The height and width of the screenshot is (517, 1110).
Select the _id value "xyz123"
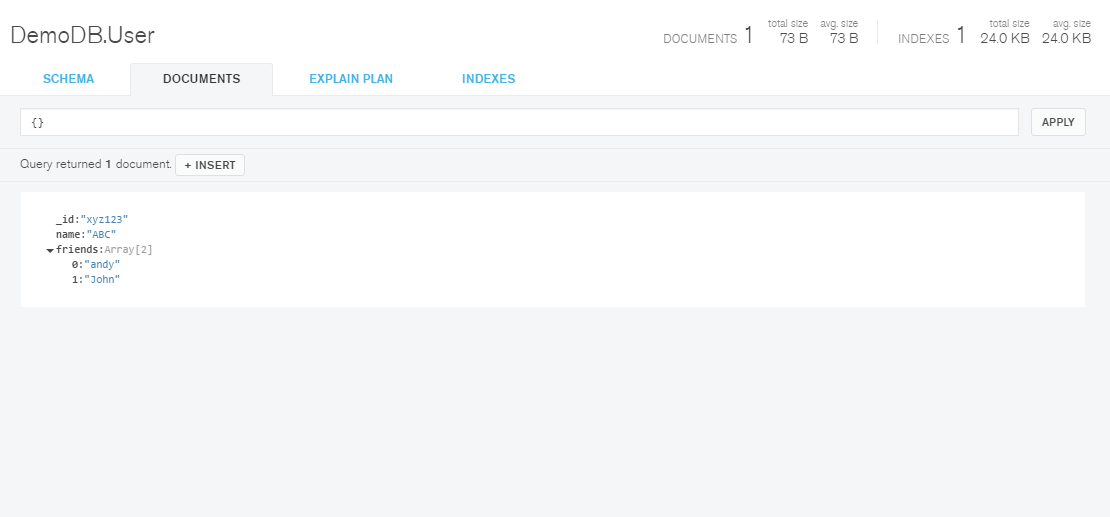point(105,220)
